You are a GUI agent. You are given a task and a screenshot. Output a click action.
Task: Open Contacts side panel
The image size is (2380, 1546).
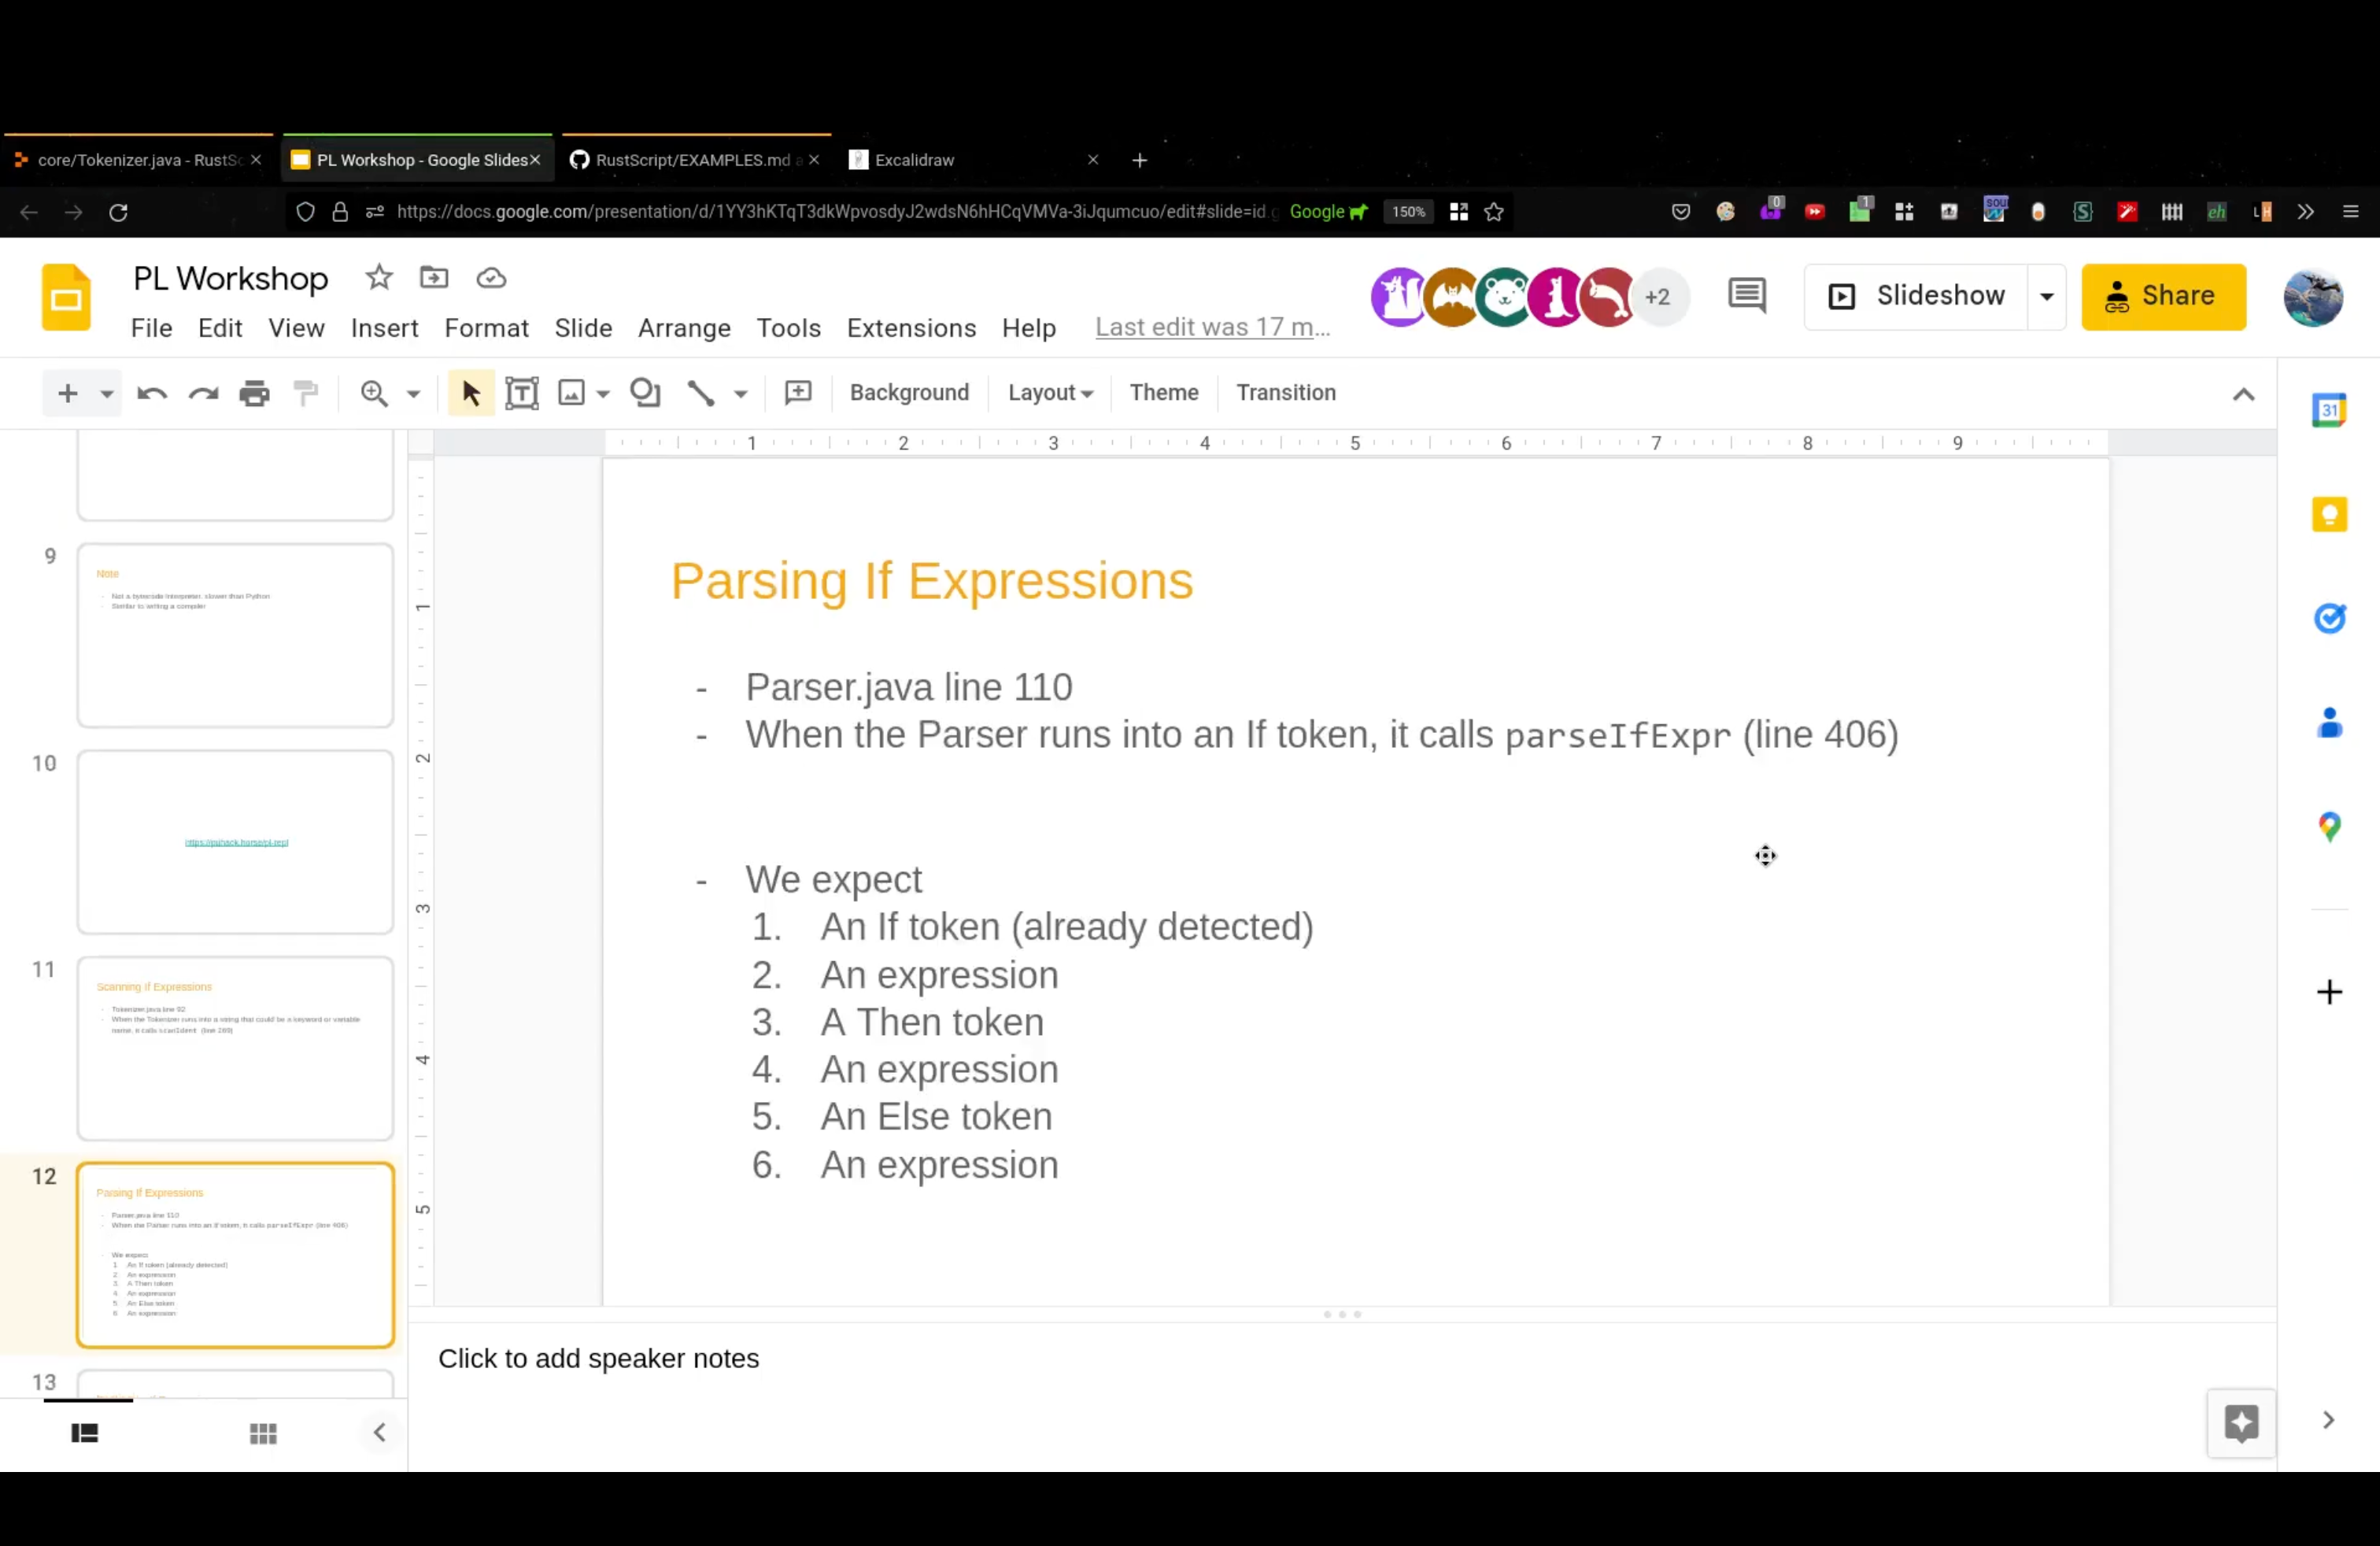coord(2330,722)
